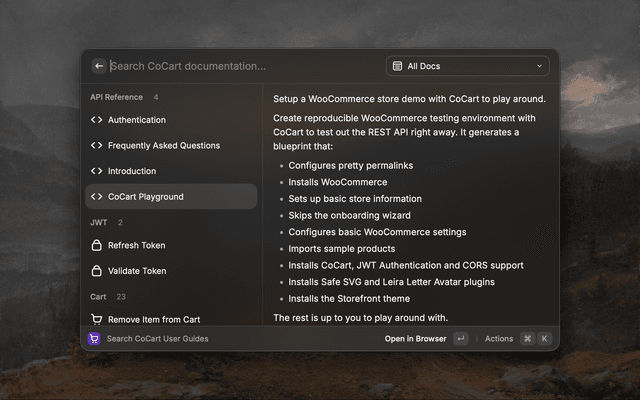Click 'The rest is up to you' text
This screenshot has width=640, height=400.
pyautogui.click(x=360, y=318)
